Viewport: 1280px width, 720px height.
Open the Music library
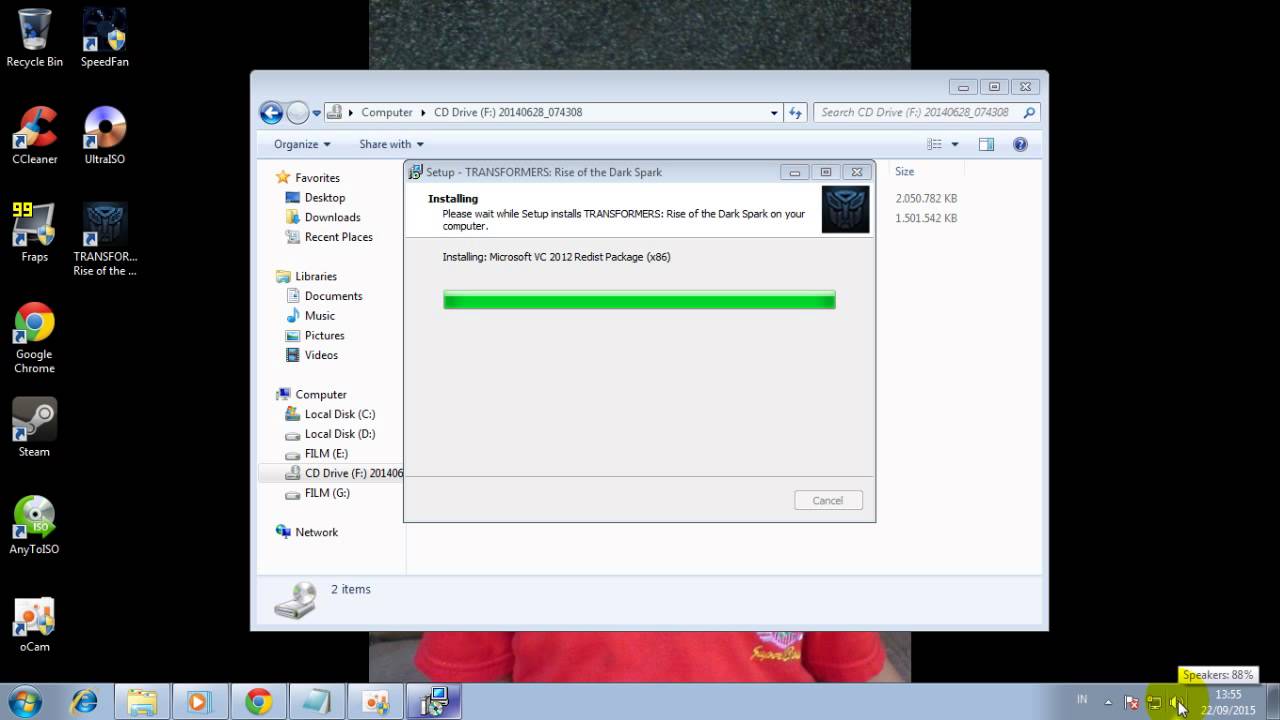click(320, 316)
